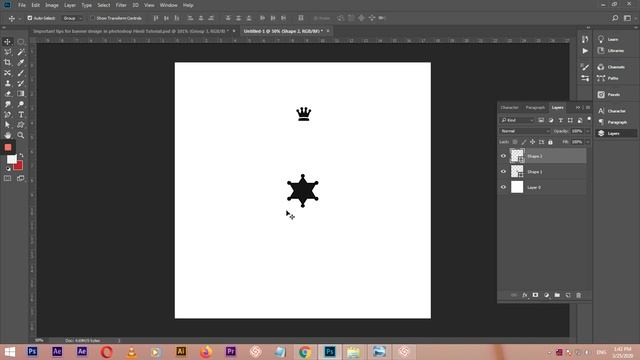Hide the Shape 1 layer
The width and height of the screenshot is (640, 360).
point(503,172)
